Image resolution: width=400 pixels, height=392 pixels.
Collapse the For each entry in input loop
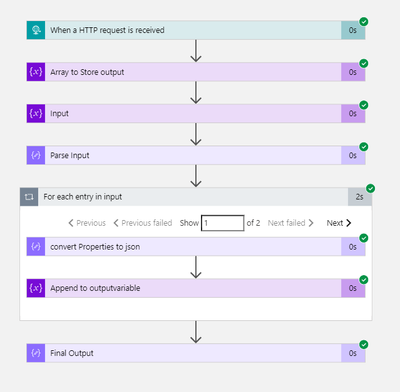click(x=196, y=197)
